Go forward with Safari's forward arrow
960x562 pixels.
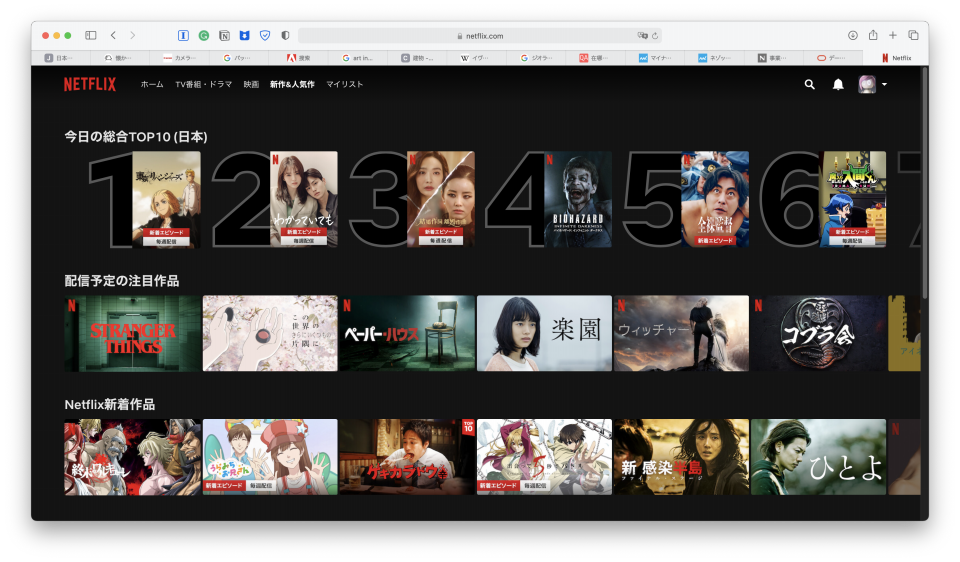click(x=132, y=36)
